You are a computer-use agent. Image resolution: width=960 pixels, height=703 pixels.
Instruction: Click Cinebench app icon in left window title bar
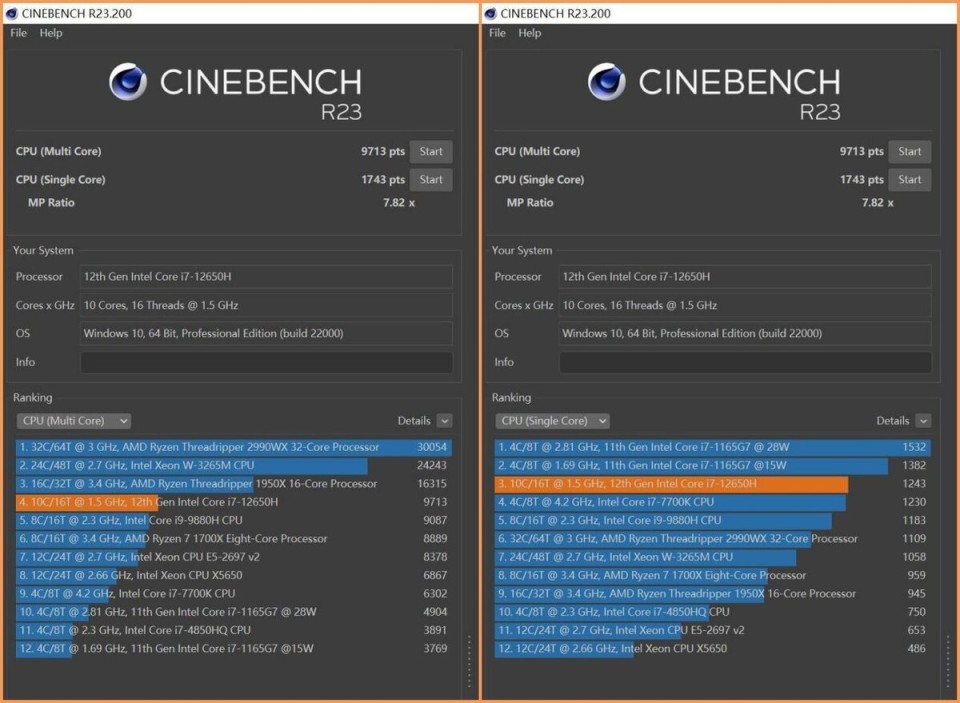tap(12, 13)
